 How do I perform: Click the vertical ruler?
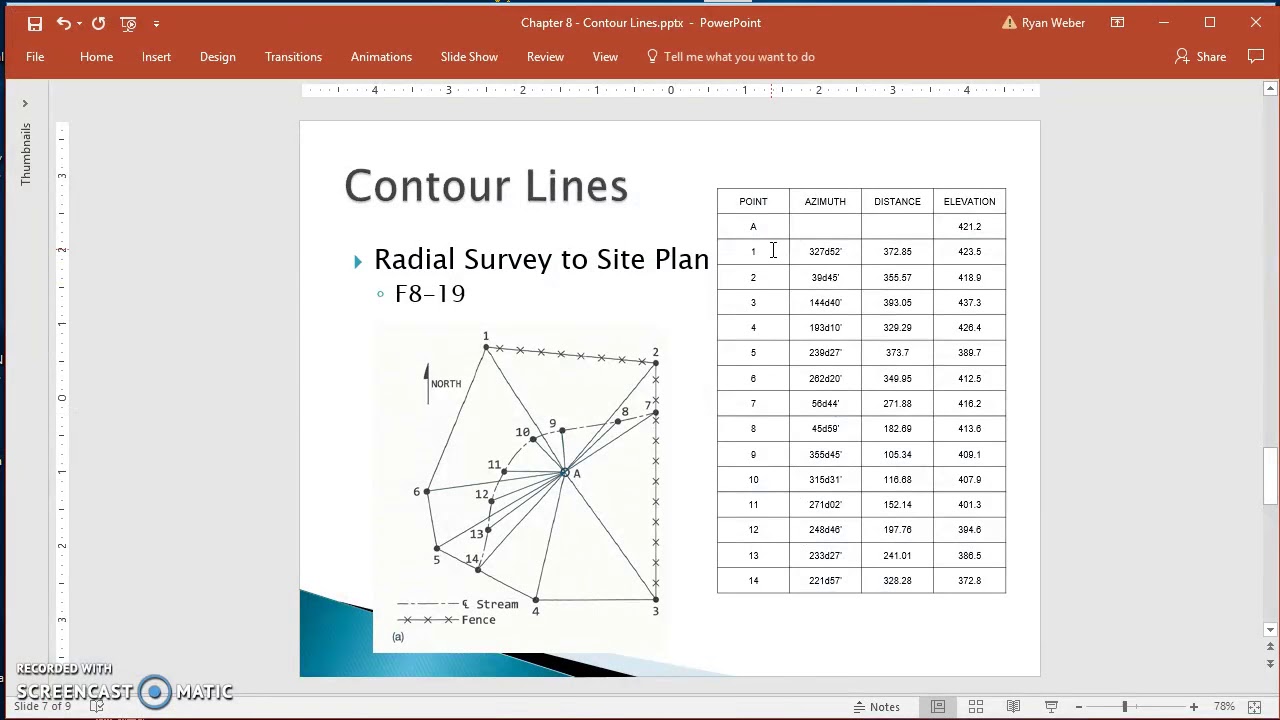click(61, 398)
